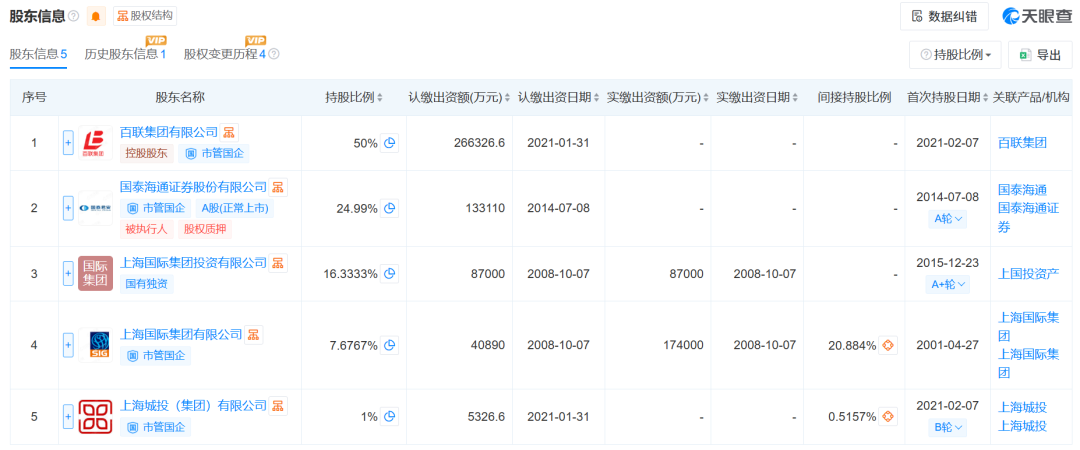Screen dimensions: 1080x450
Task: Click the 数据纠错 button
Action: 944,17
